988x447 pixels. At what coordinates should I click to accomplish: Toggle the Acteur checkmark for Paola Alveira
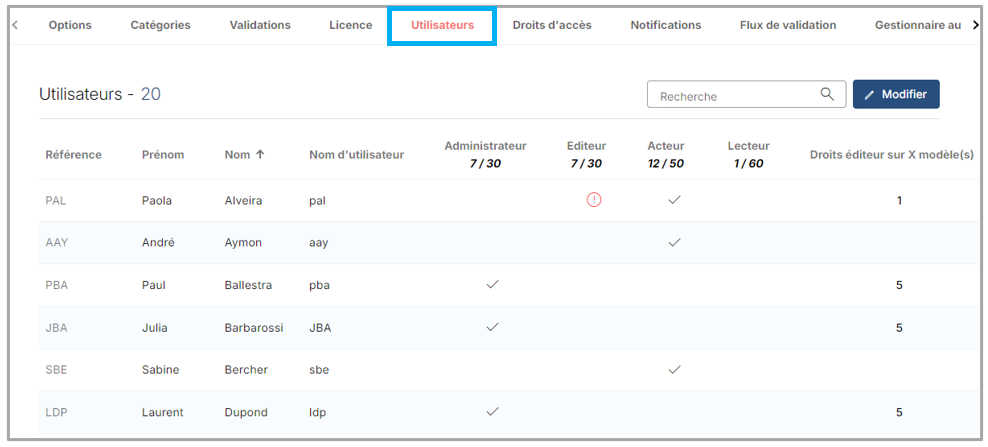click(x=675, y=200)
